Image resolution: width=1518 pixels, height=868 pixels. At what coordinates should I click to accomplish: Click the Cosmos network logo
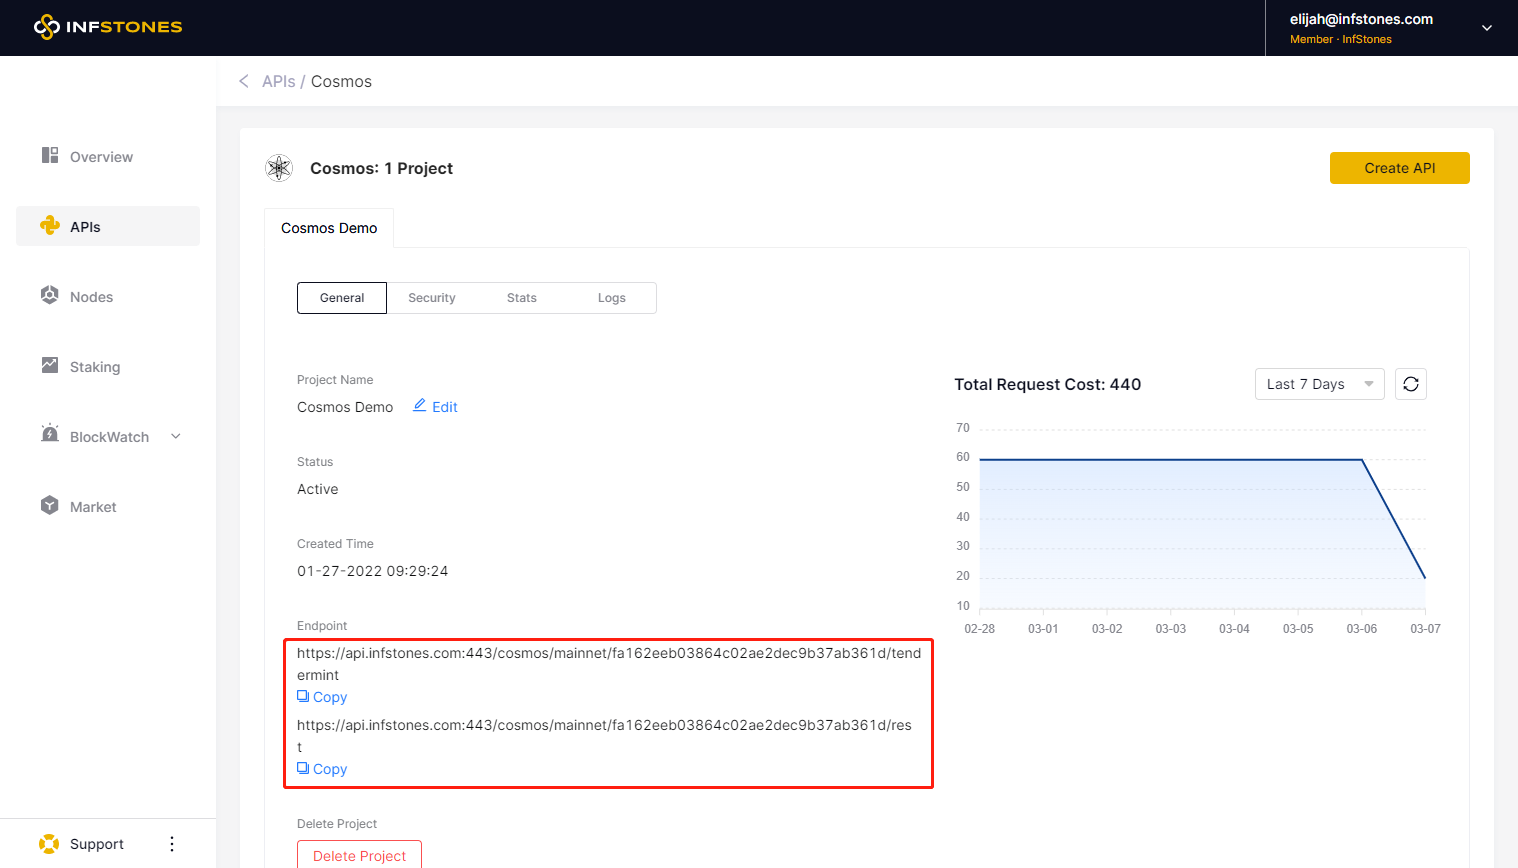point(279,168)
